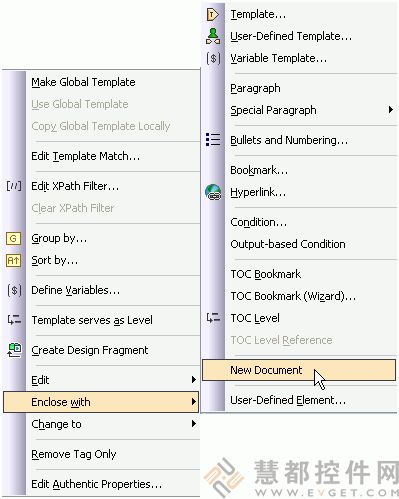
Task: Expand the Edit submenu arrow
Action: (x=193, y=380)
